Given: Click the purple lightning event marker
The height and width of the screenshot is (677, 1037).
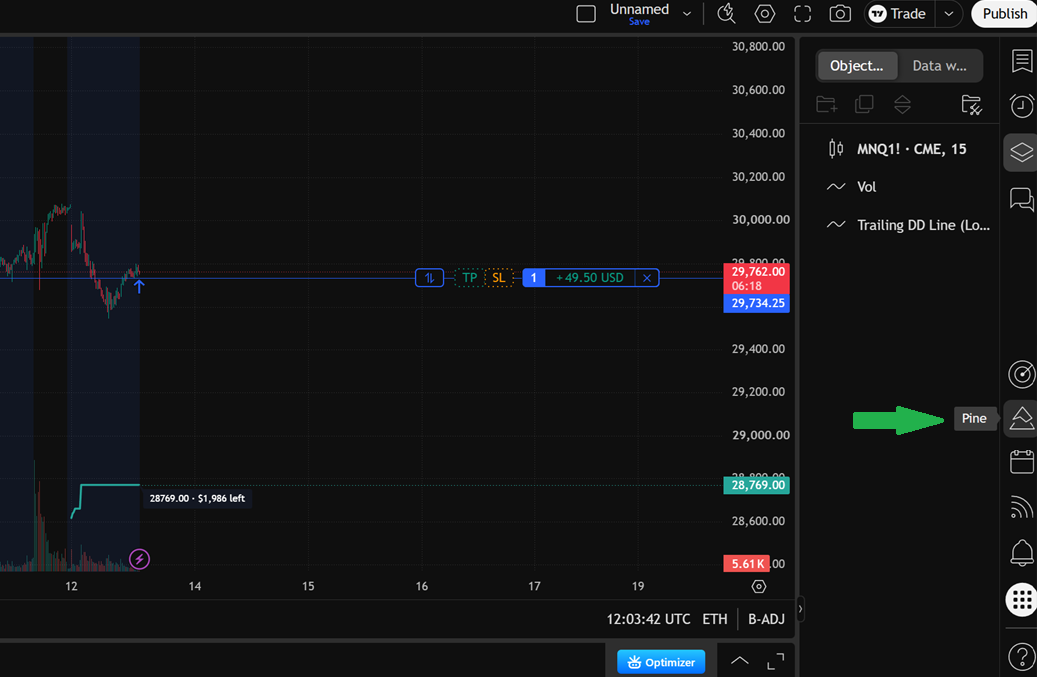Looking at the screenshot, I should (x=139, y=559).
